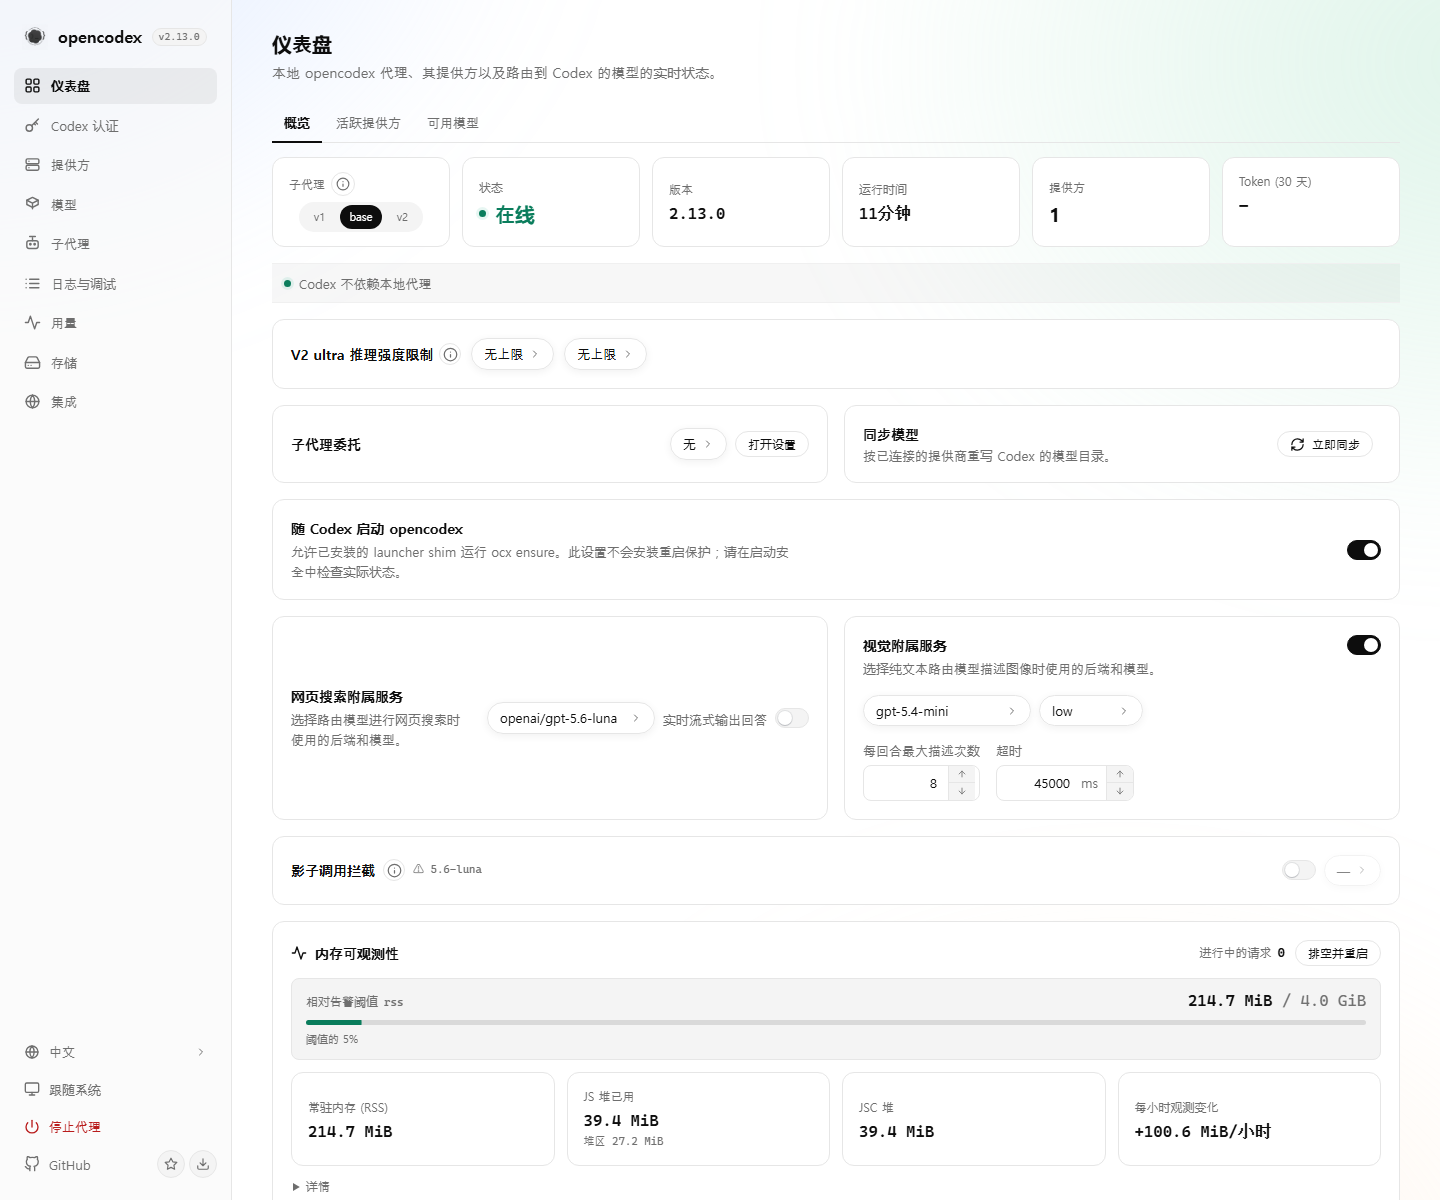Viewport: 1440px width, 1200px height.
Task: Select base in the 子代理 selector
Action: coord(361,217)
